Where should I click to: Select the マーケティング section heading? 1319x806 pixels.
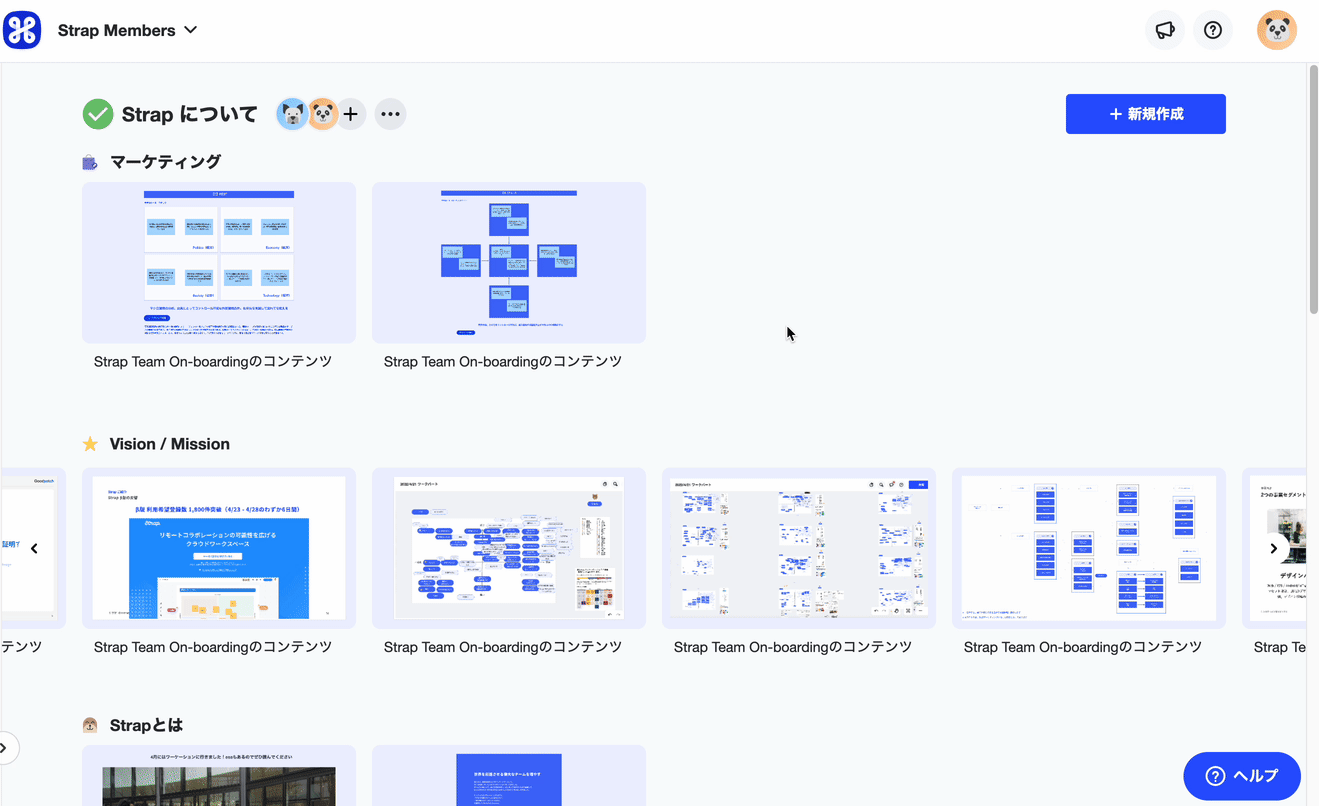166,162
